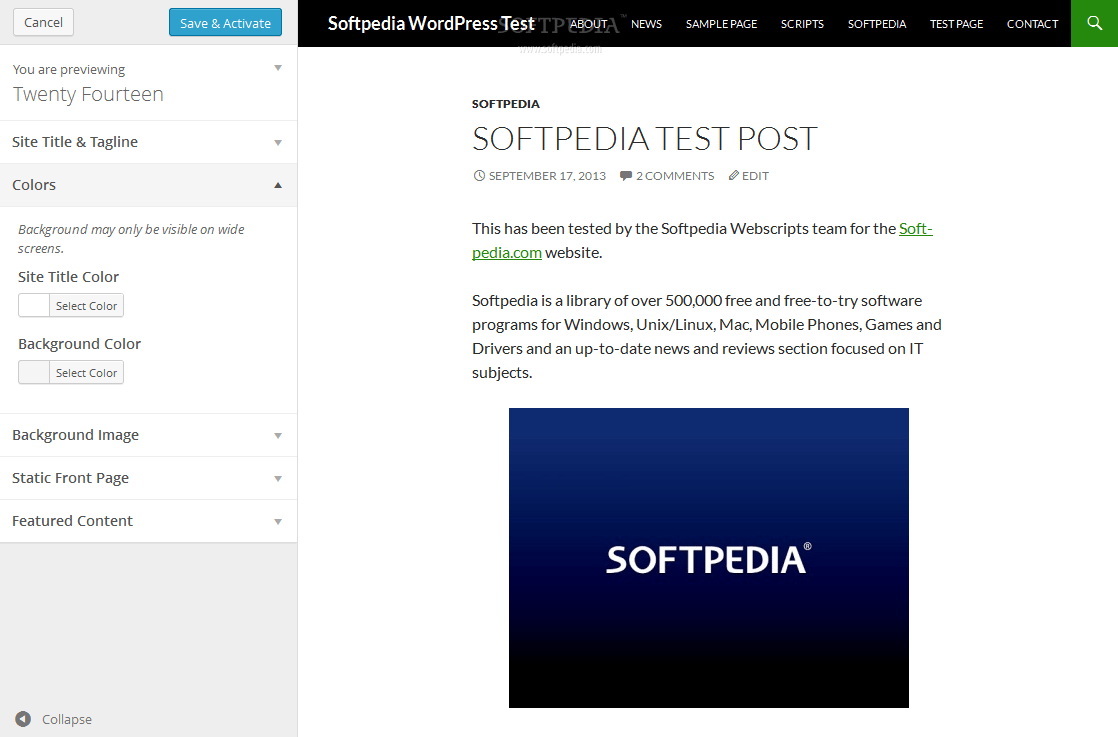Click the pencil edit icon

point(733,175)
